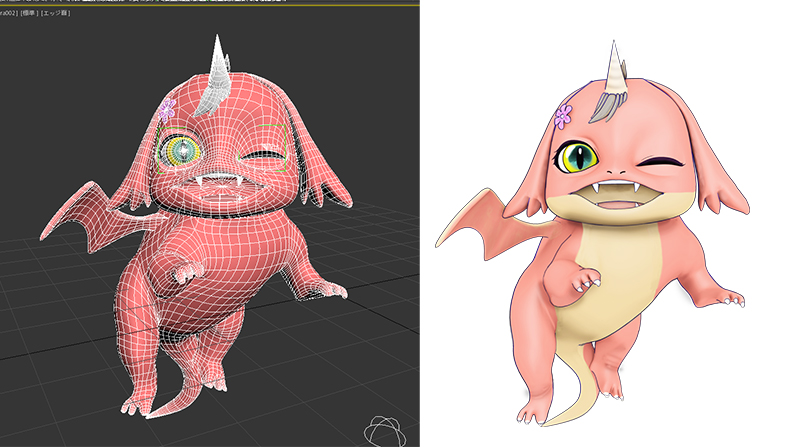The width and height of the screenshot is (800, 447).
Task: Select the purple flower on the wireframe model's head
Action: (167, 110)
